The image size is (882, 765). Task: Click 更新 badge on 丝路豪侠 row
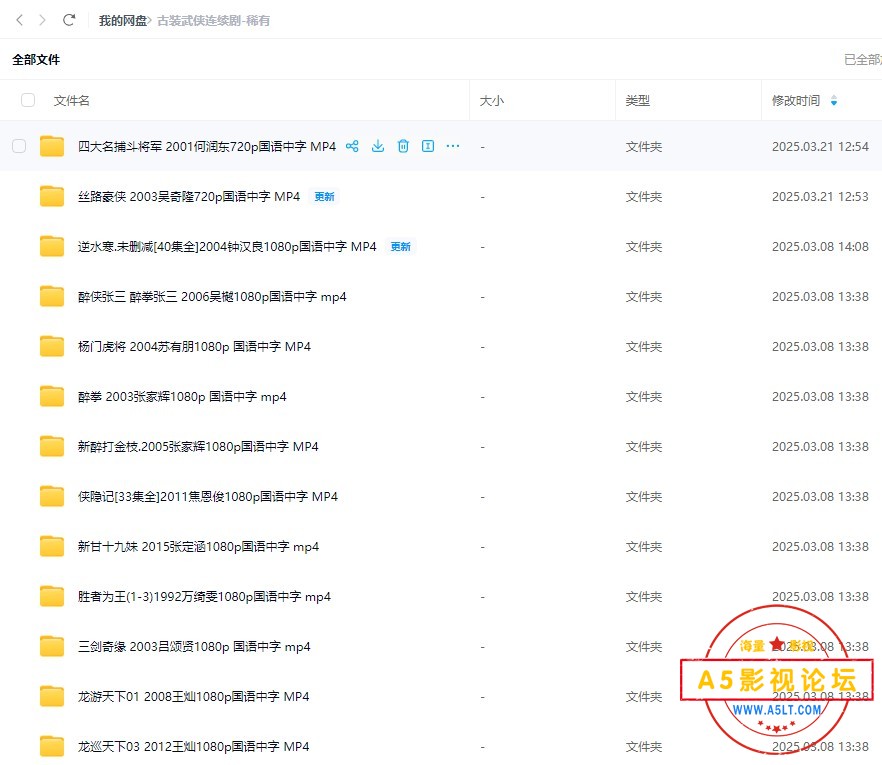(x=325, y=196)
